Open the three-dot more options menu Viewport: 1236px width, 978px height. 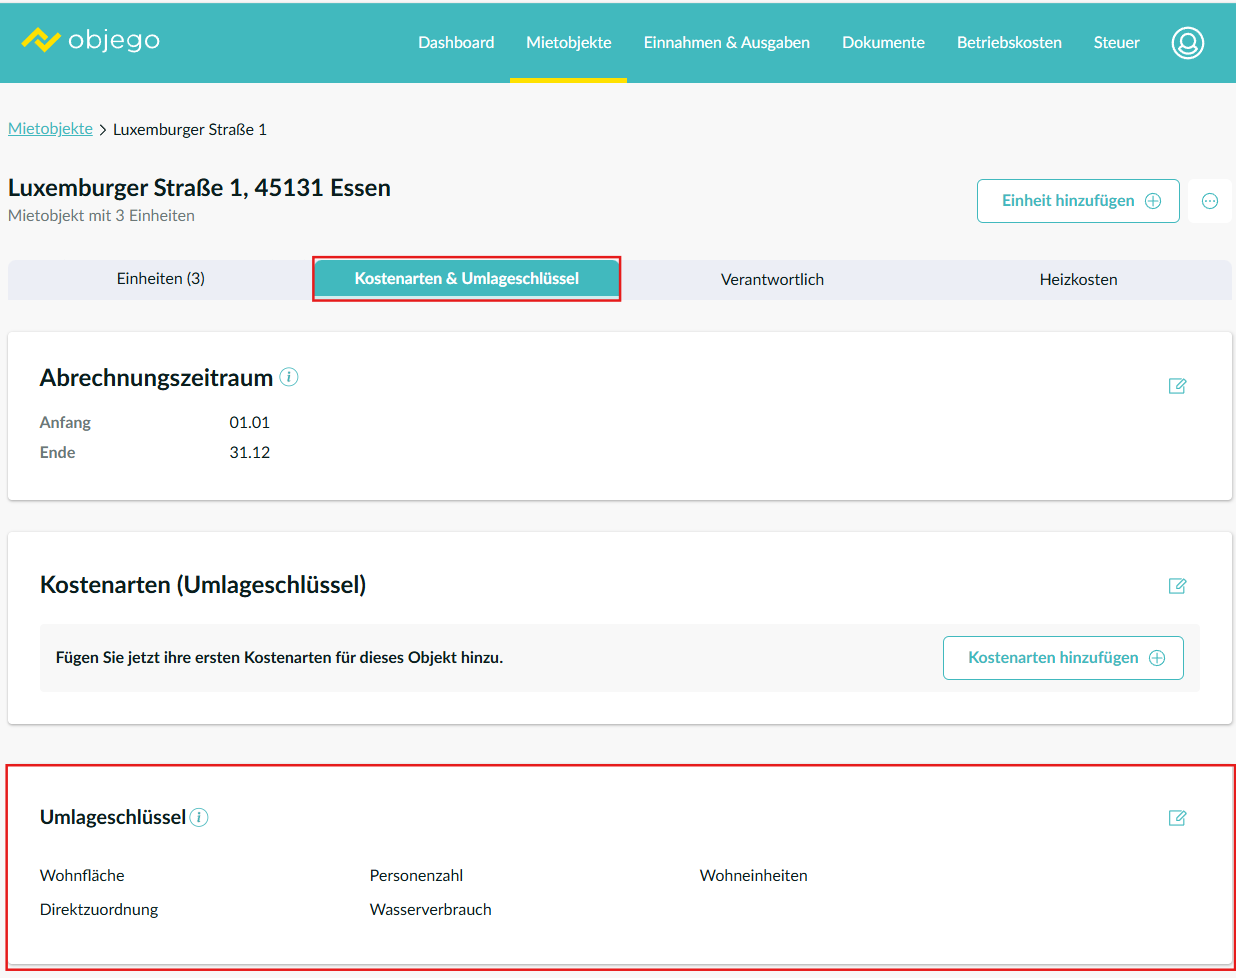click(1209, 201)
